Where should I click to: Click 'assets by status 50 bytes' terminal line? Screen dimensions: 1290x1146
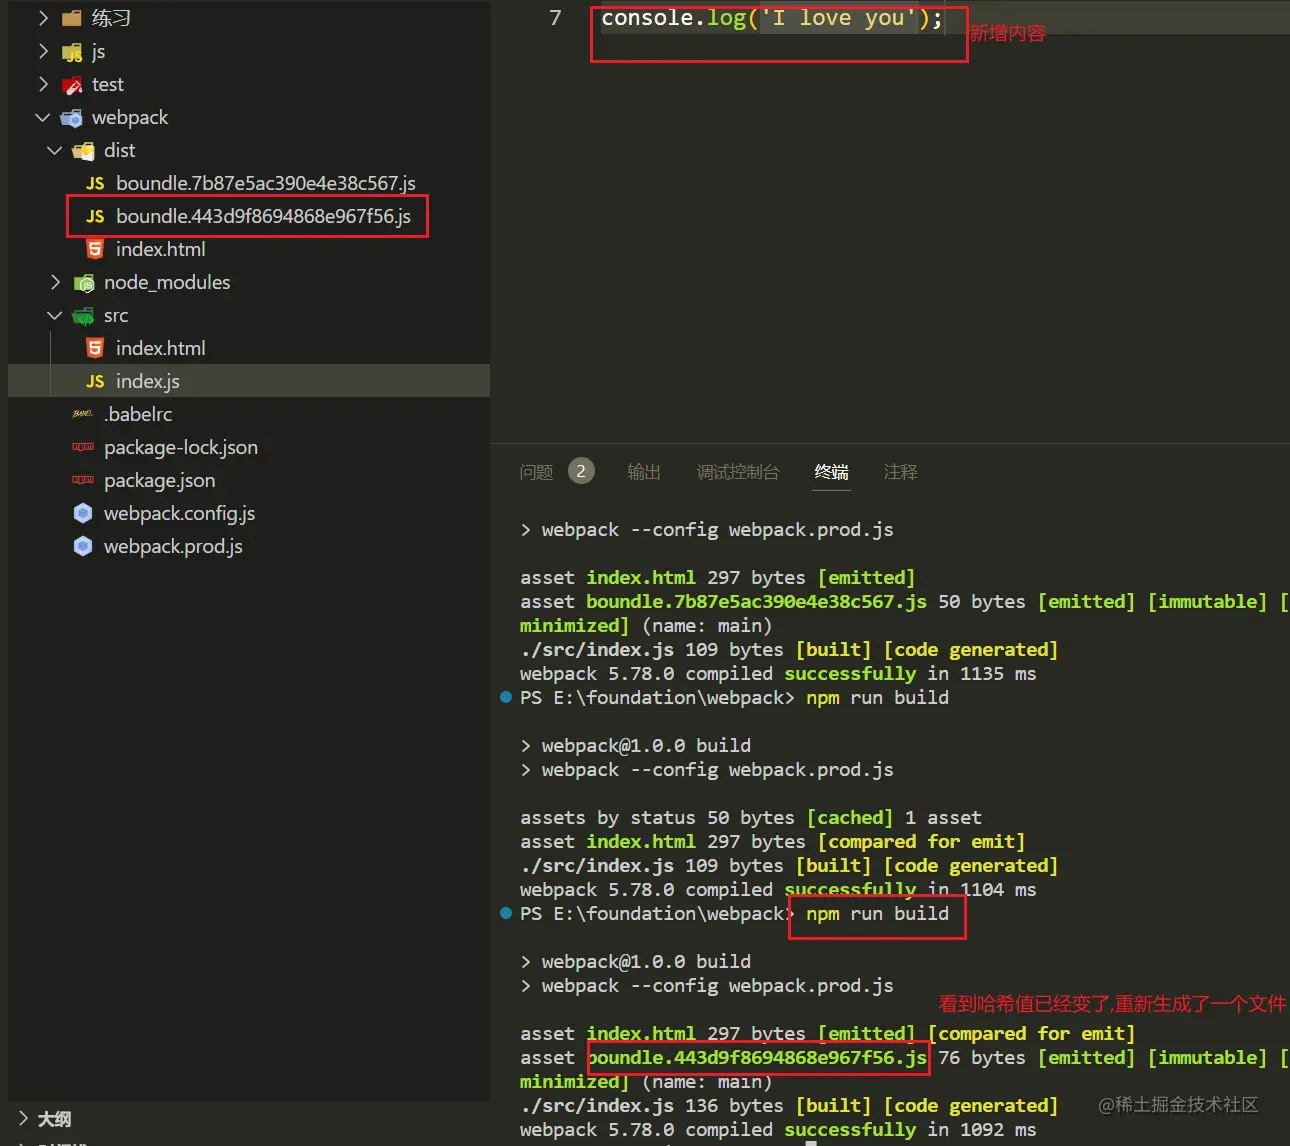coord(657,818)
